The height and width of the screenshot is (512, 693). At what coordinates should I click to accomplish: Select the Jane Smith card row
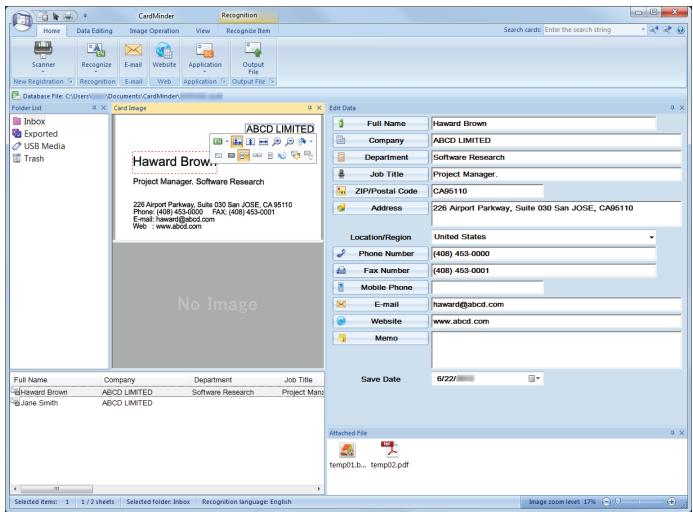[x=167, y=403]
